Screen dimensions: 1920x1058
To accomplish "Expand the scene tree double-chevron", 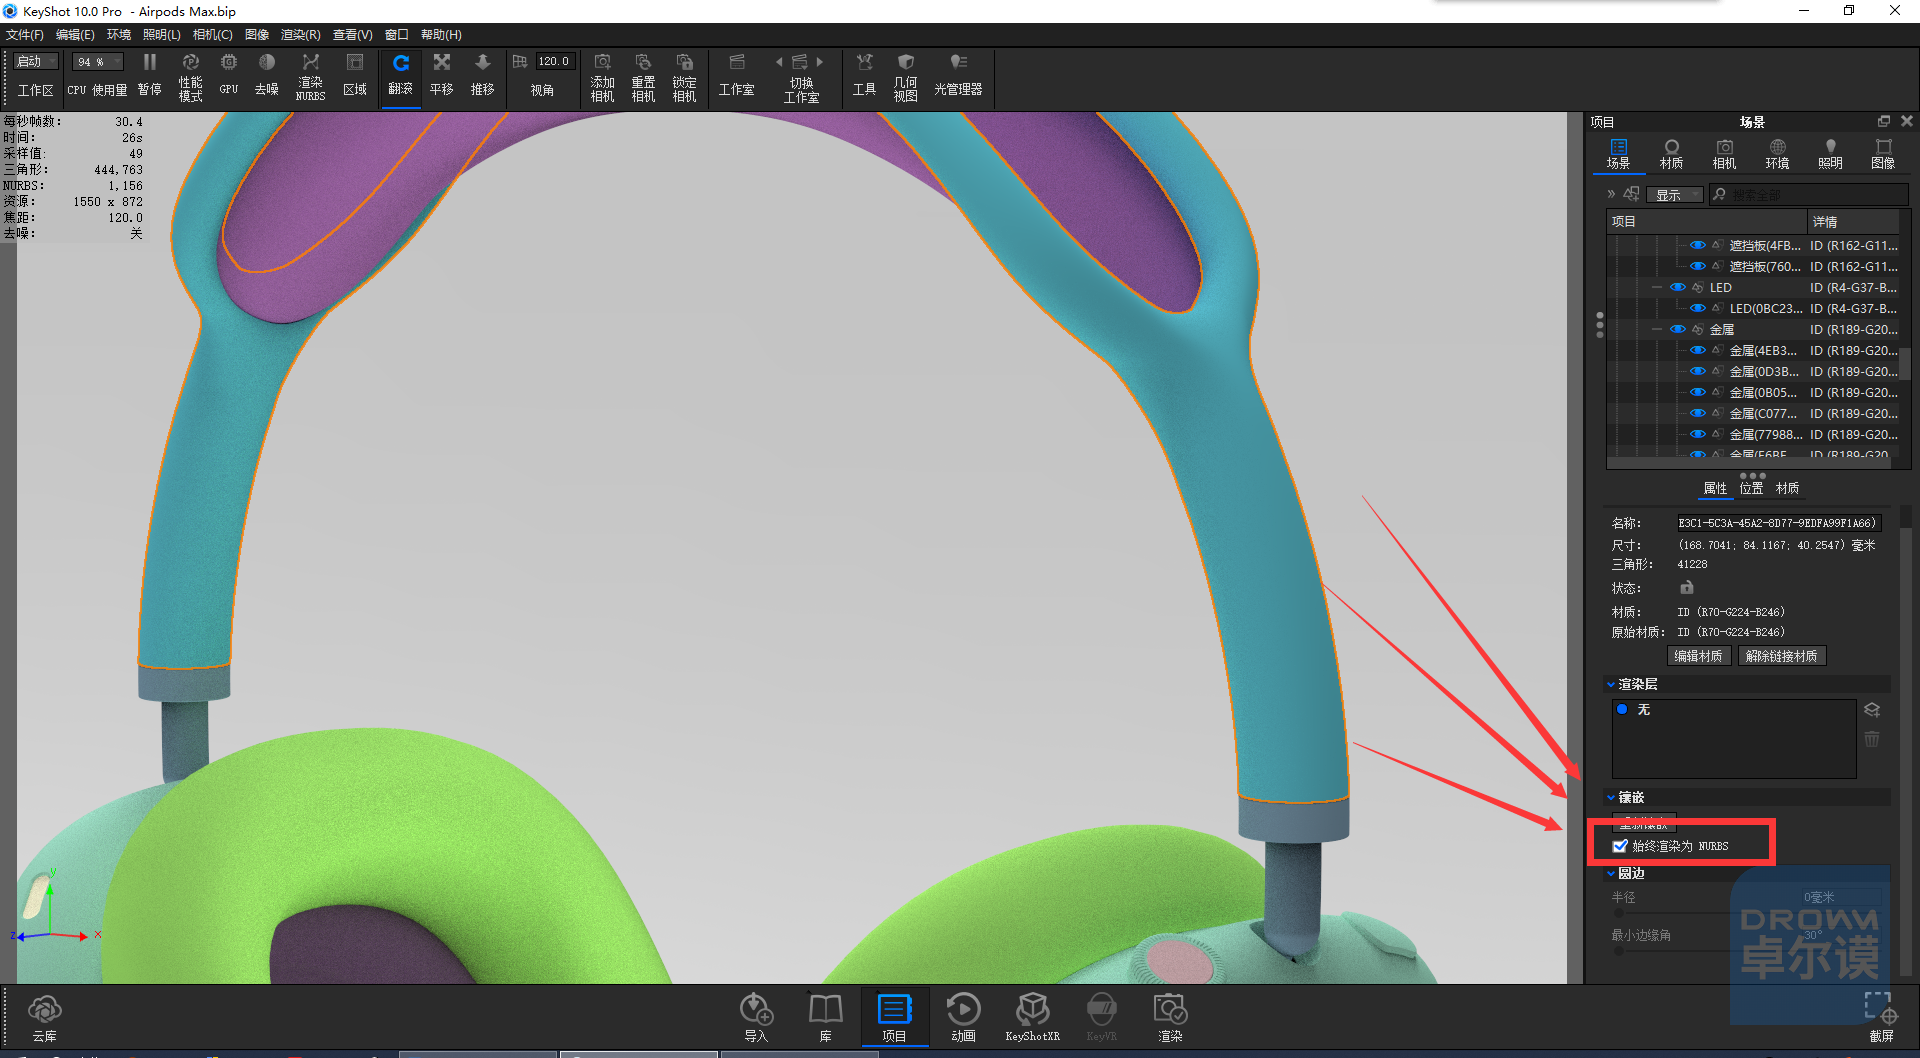I will tap(1611, 194).
